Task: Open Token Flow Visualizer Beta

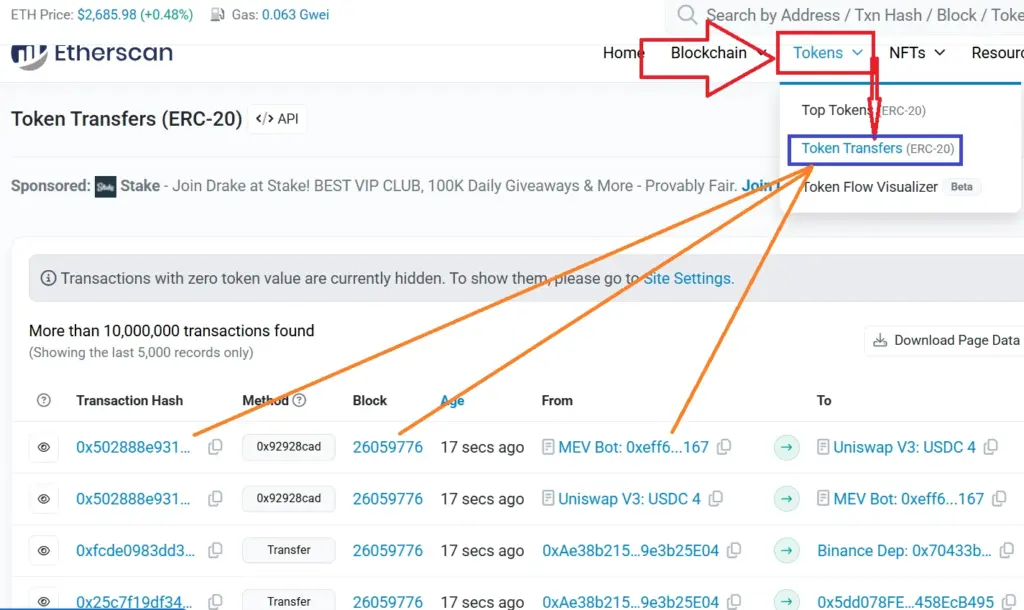Action: pyautogui.click(x=889, y=187)
